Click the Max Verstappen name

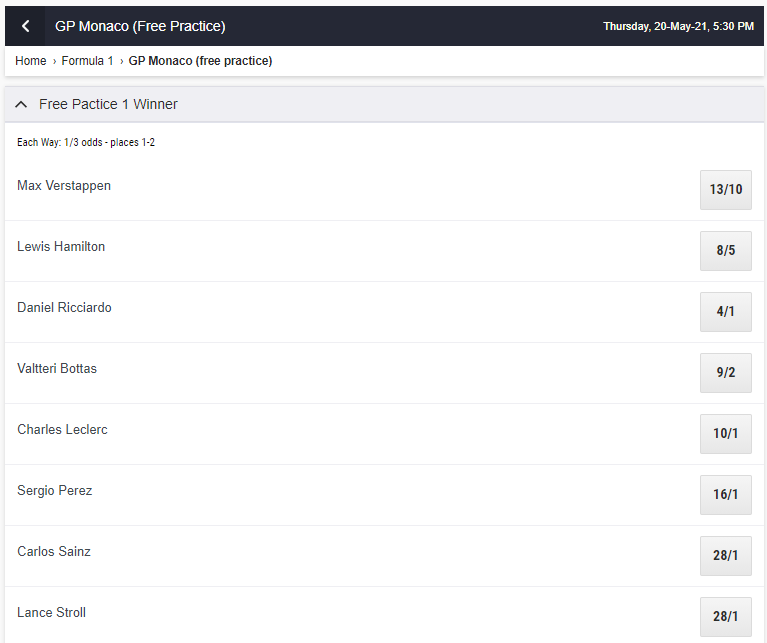pos(64,186)
